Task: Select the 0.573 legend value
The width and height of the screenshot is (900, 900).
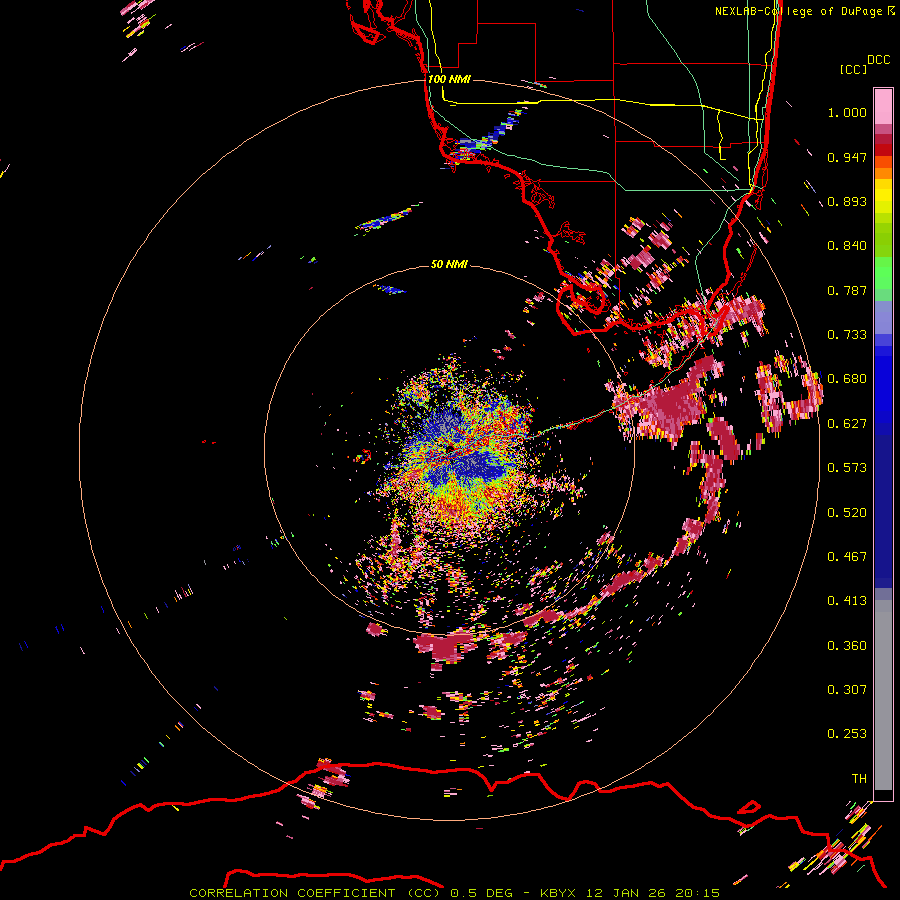Action: tap(847, 468)
